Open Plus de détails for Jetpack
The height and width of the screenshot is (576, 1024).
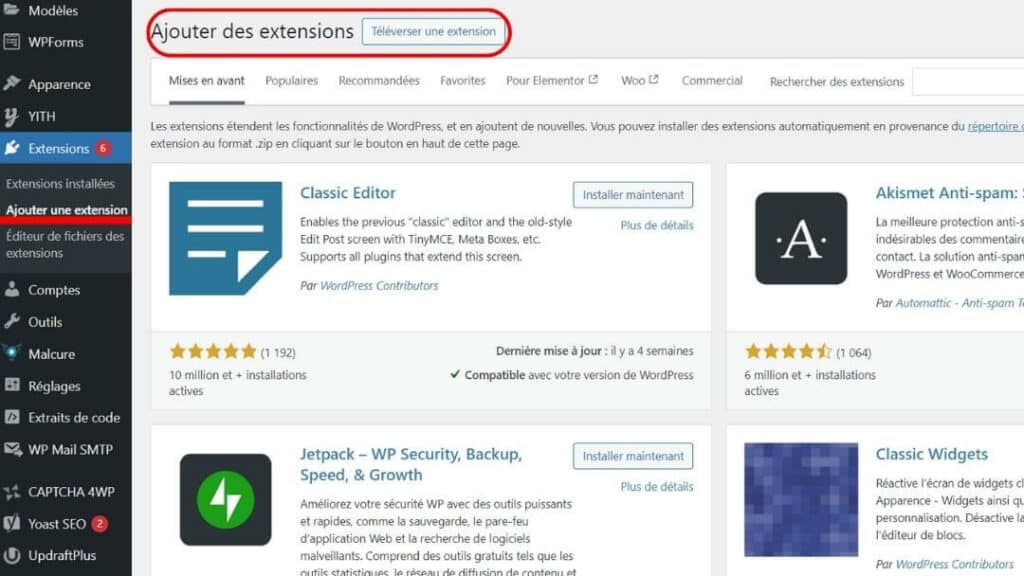[656, 487]
